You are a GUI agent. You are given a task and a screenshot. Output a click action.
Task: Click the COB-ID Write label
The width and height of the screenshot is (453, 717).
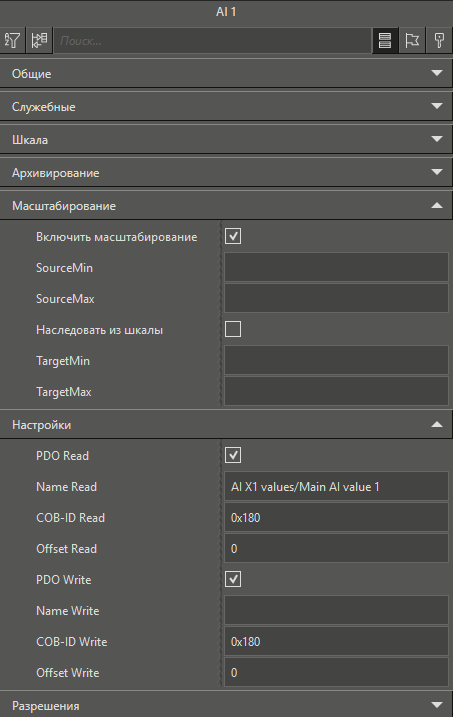tap(72, 642)
